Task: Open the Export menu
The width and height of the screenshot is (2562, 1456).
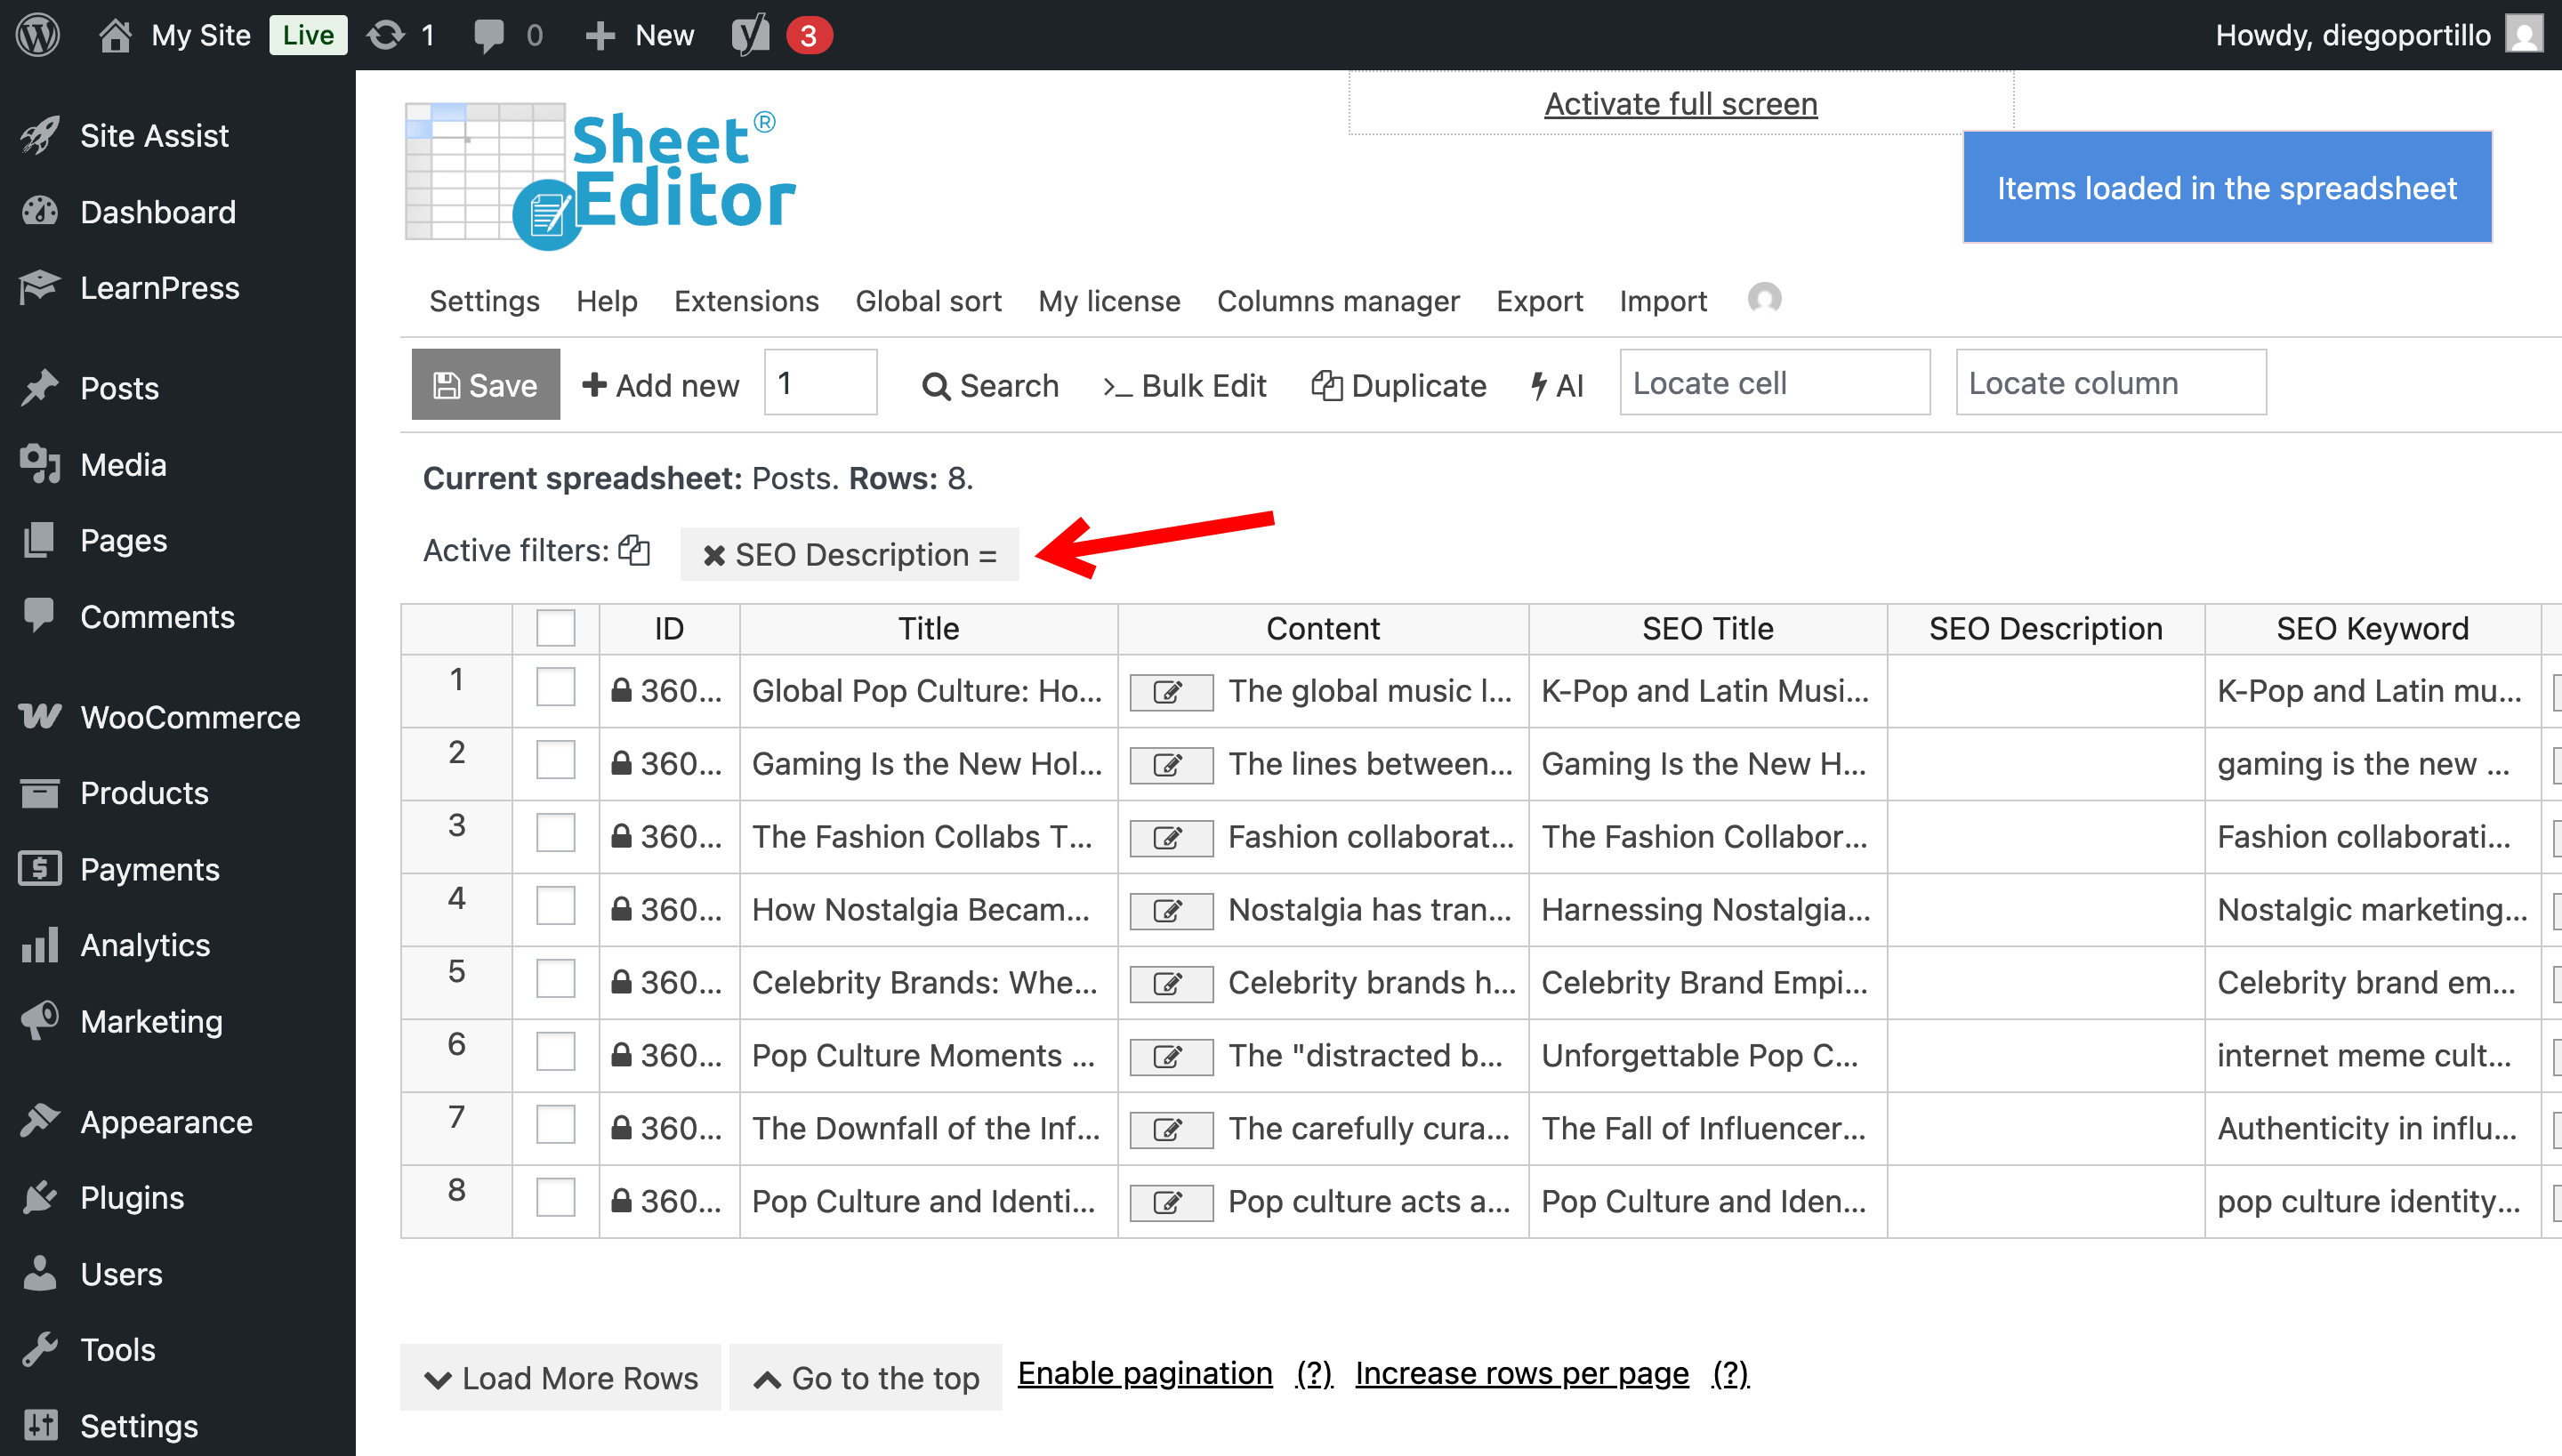Action: click(x=1538, y=301)
